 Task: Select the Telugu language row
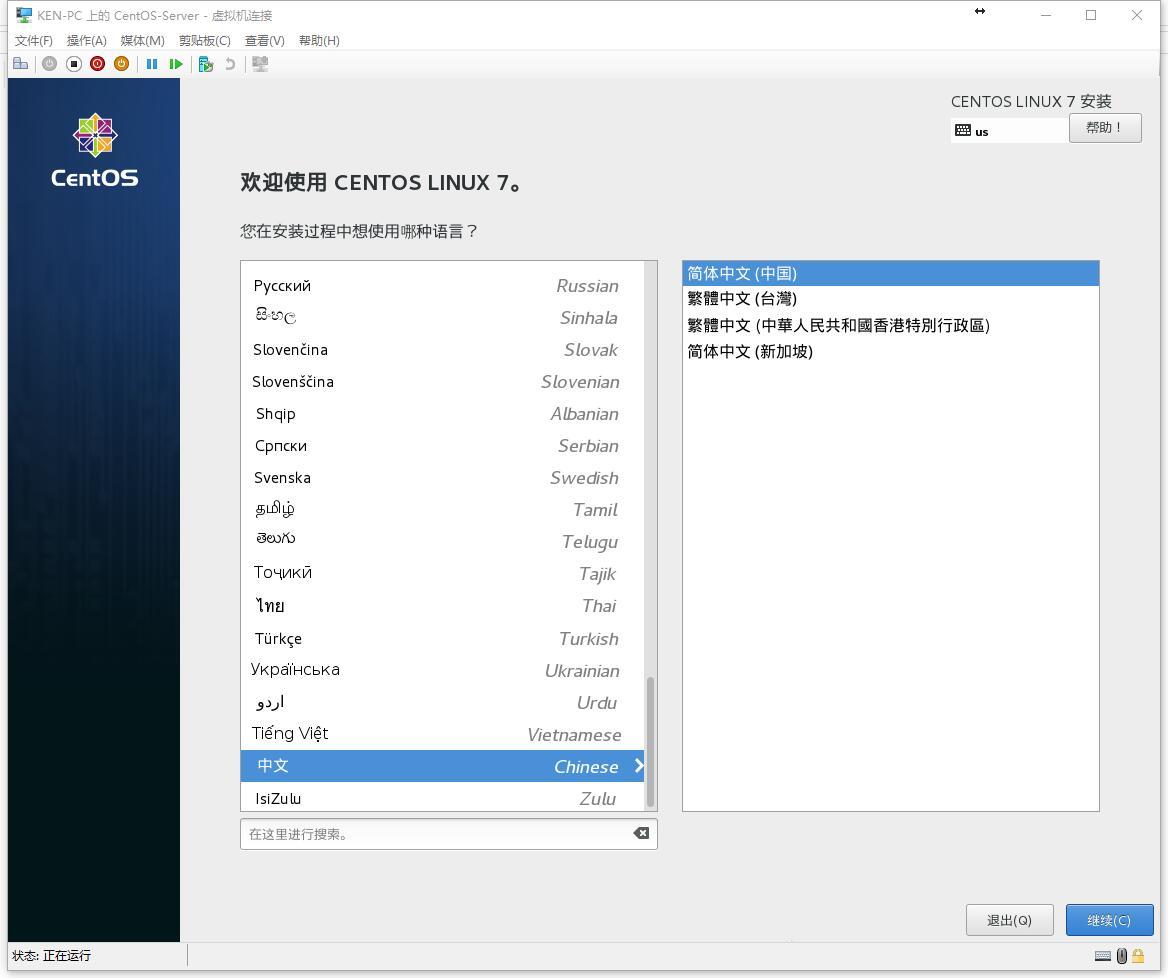[x=442, y=542]
